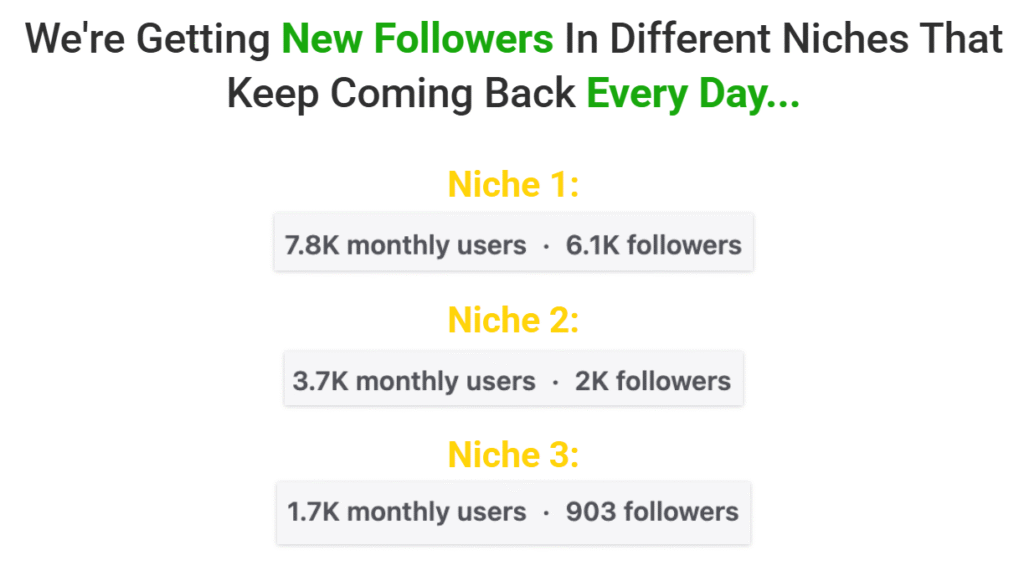Click the "Keep Coming Back" text

pyautogui.click(x=401, y=94)
